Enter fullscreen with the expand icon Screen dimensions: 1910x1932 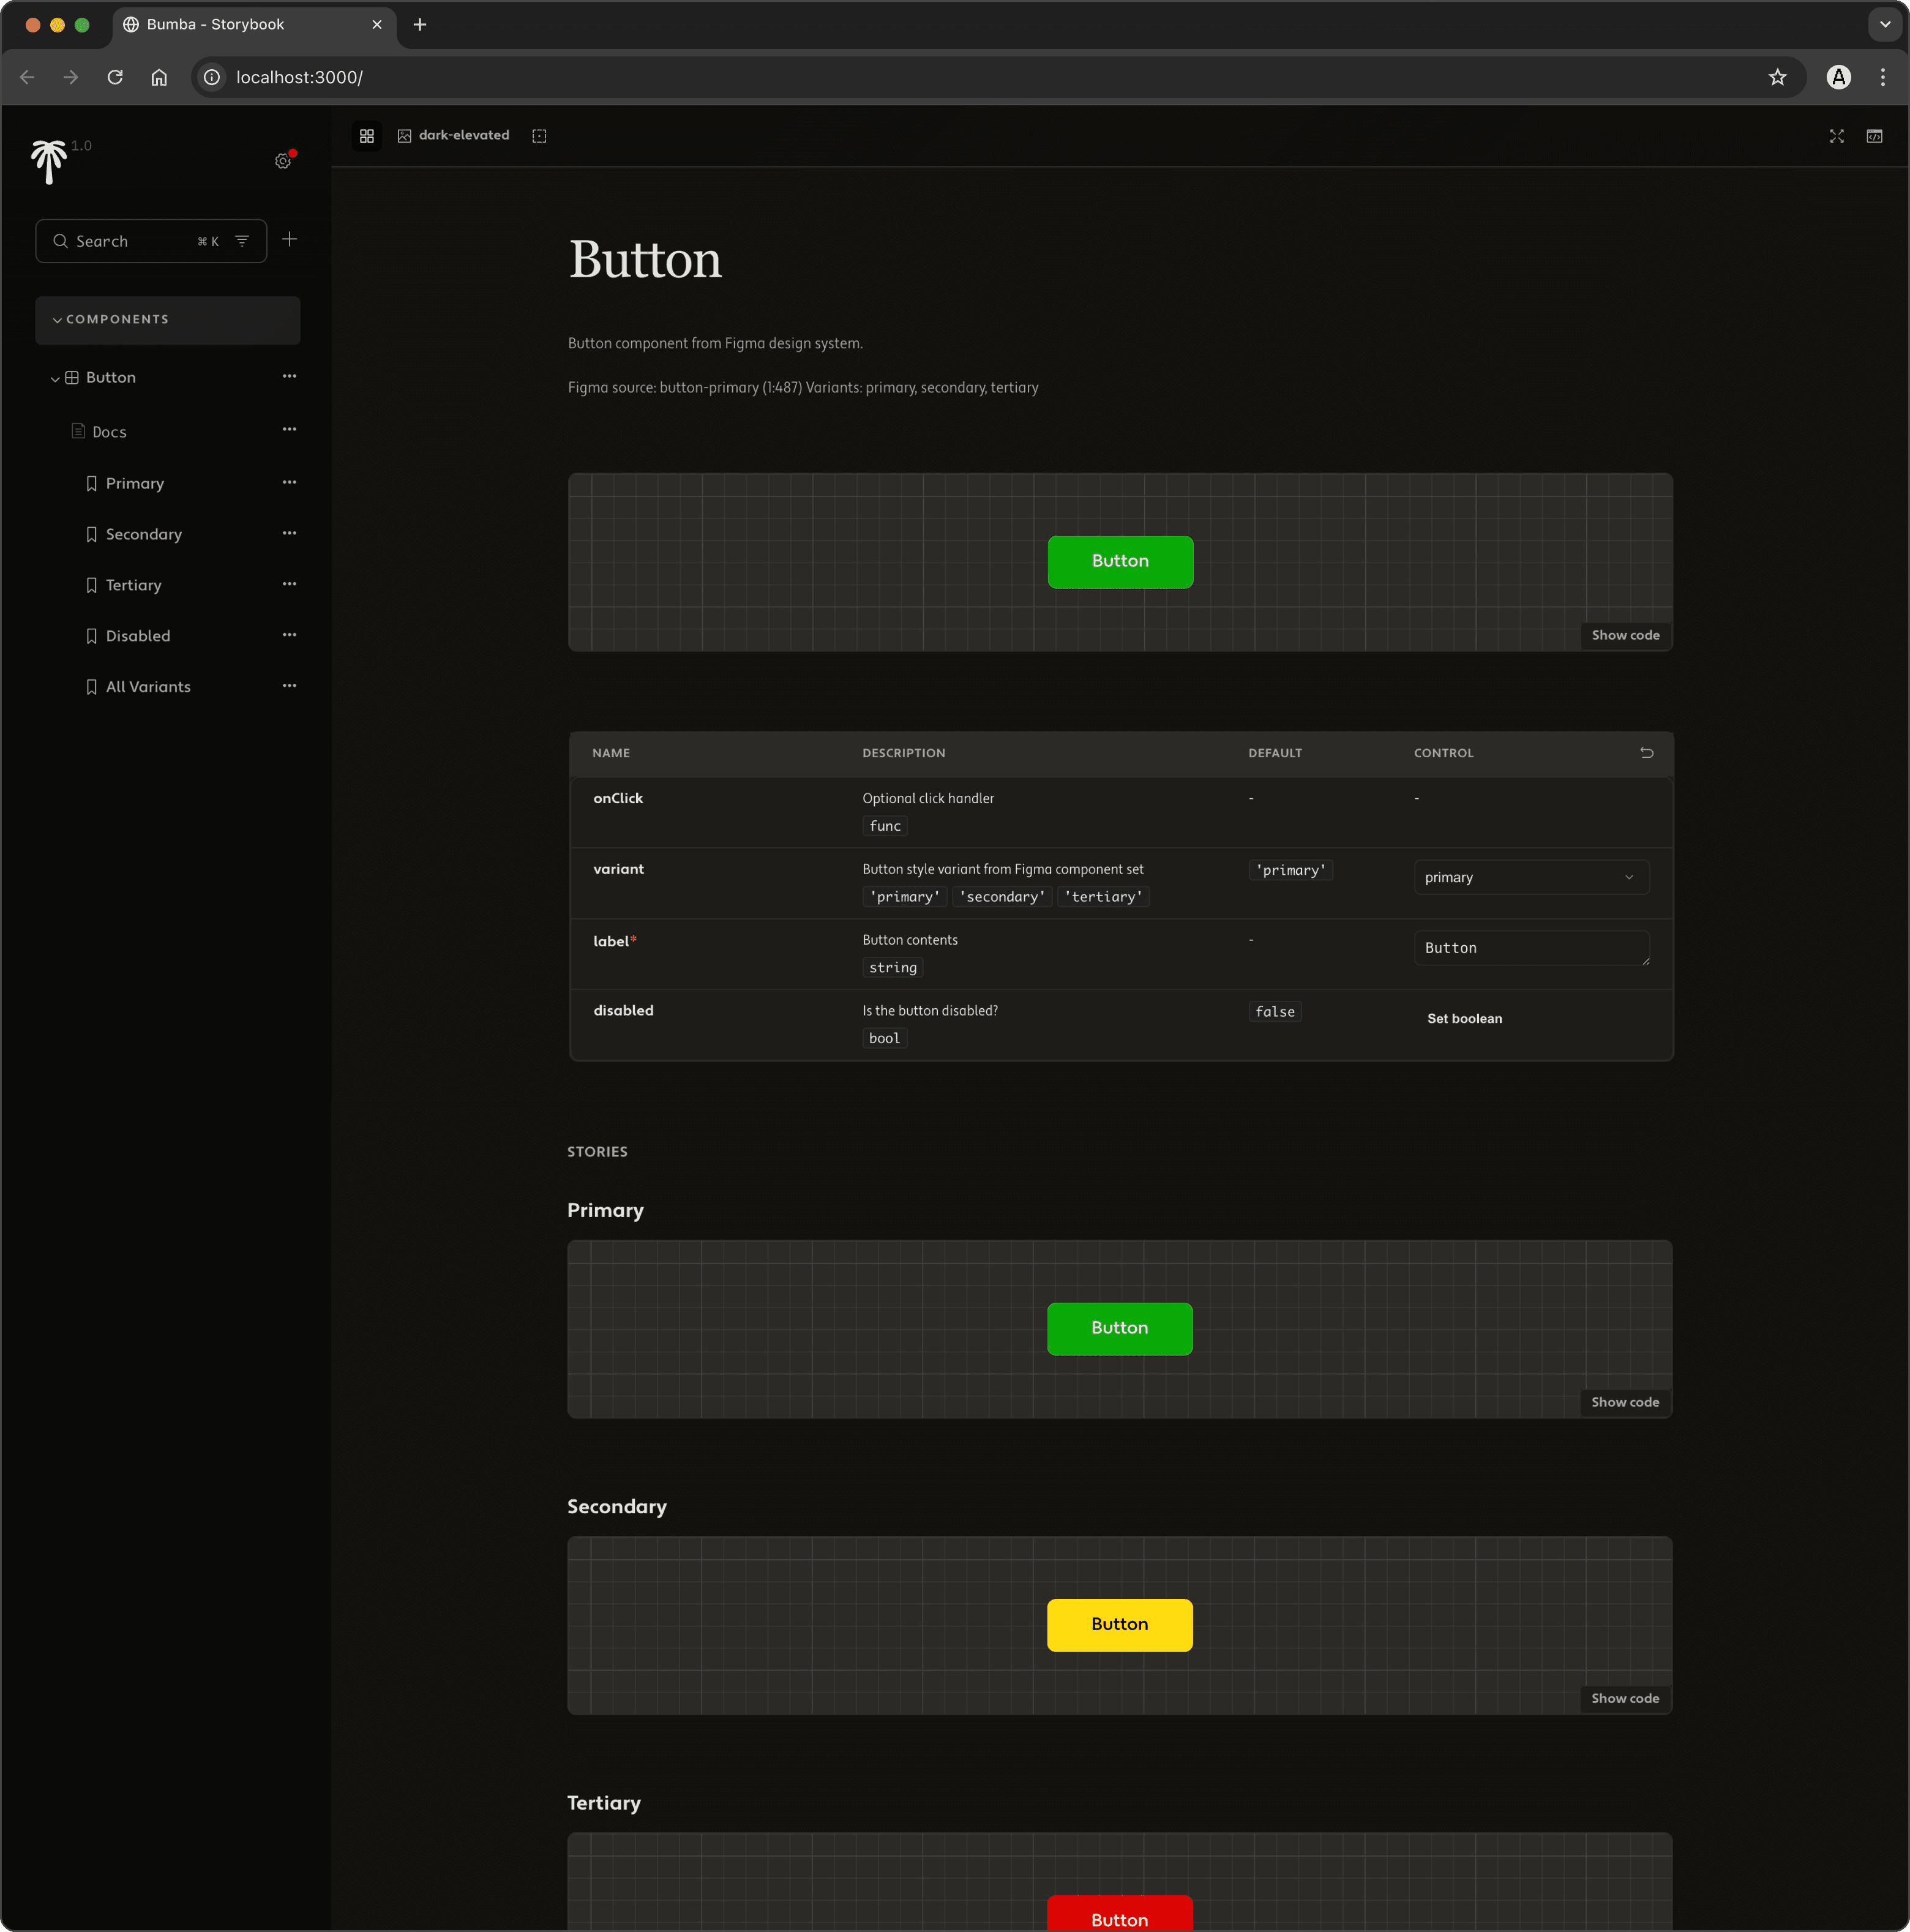[x=1836, y=136]
